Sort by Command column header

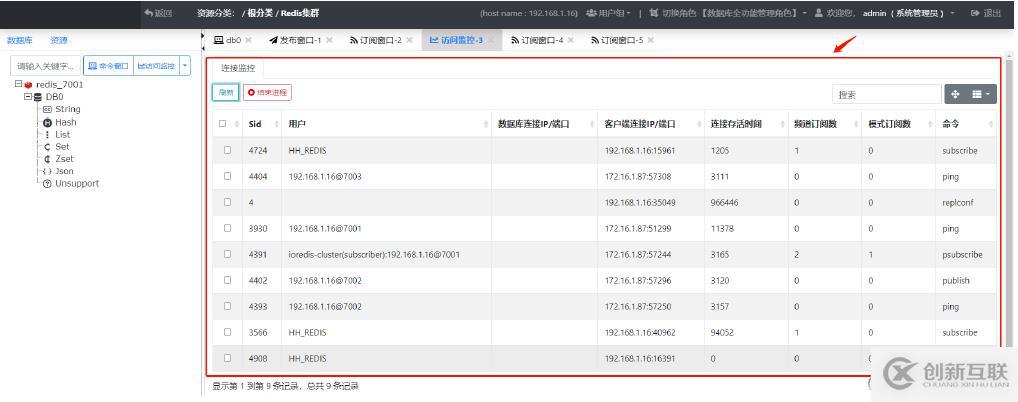(965, 123)
